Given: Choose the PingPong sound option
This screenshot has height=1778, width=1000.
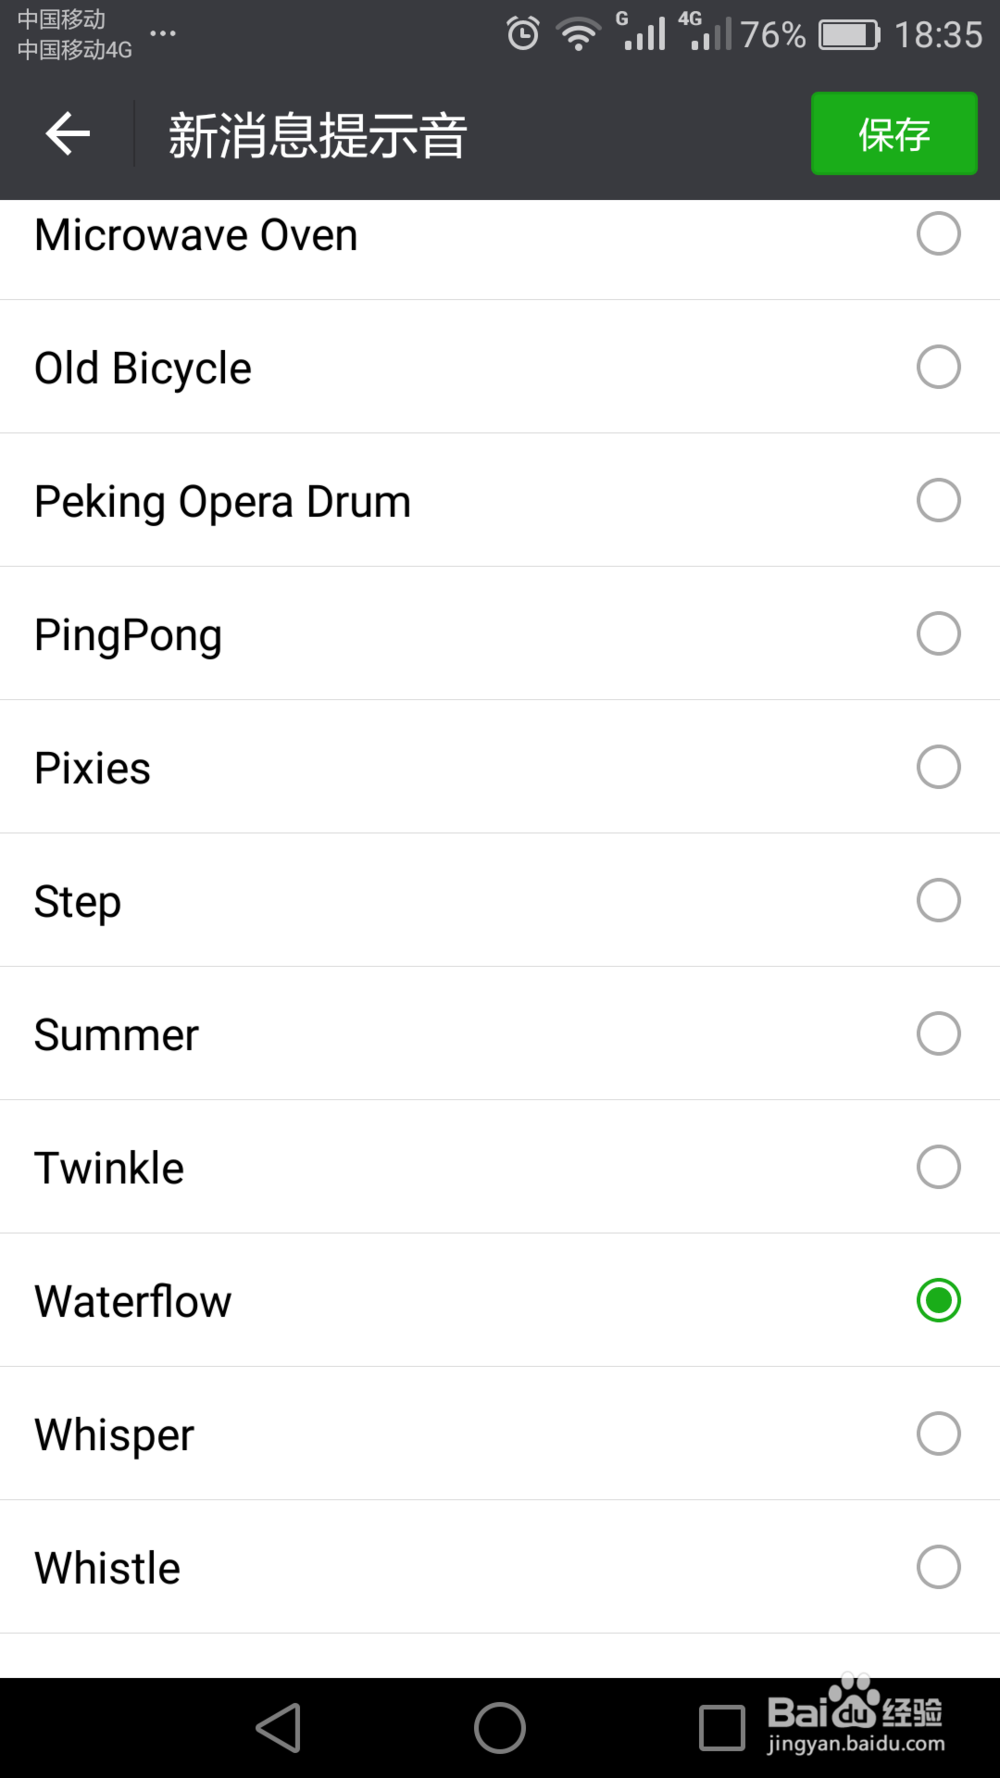Looking at the screenshot, I should point(128,635).
